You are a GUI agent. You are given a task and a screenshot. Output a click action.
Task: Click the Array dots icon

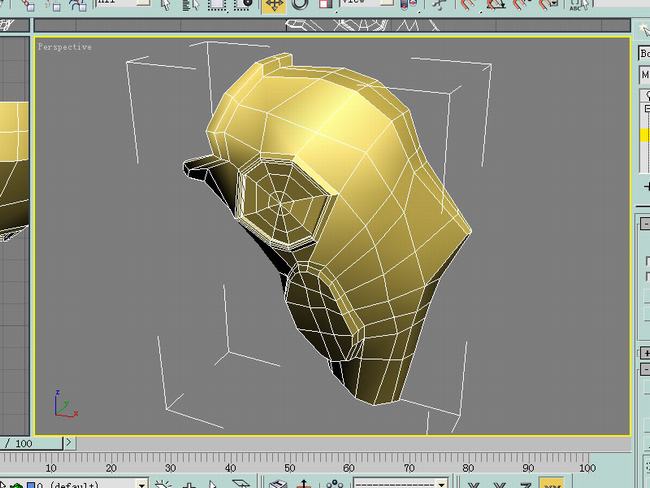tap(335, 484)
